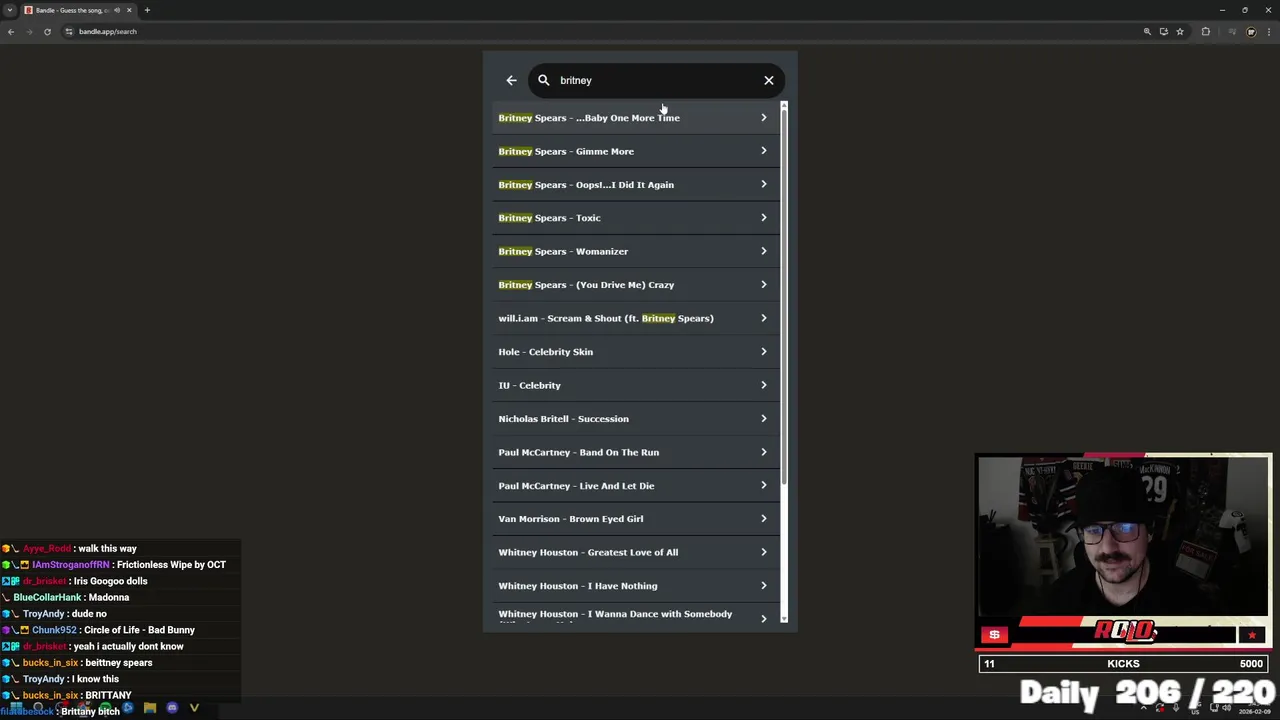Open chevron for Britney Spears - Womanizer
Image resolution: width=1280 pixels, height=720 pixels.
[763, 251]
